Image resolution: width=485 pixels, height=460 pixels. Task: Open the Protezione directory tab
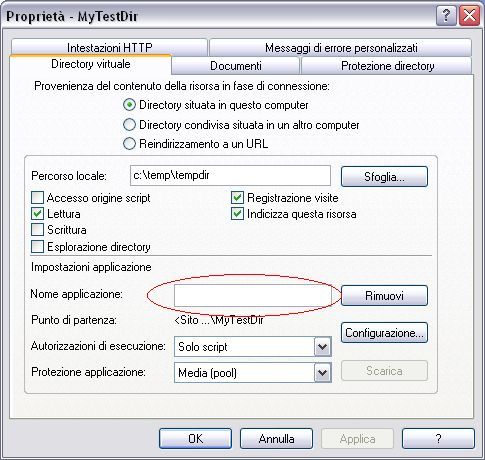coord(387,66)
